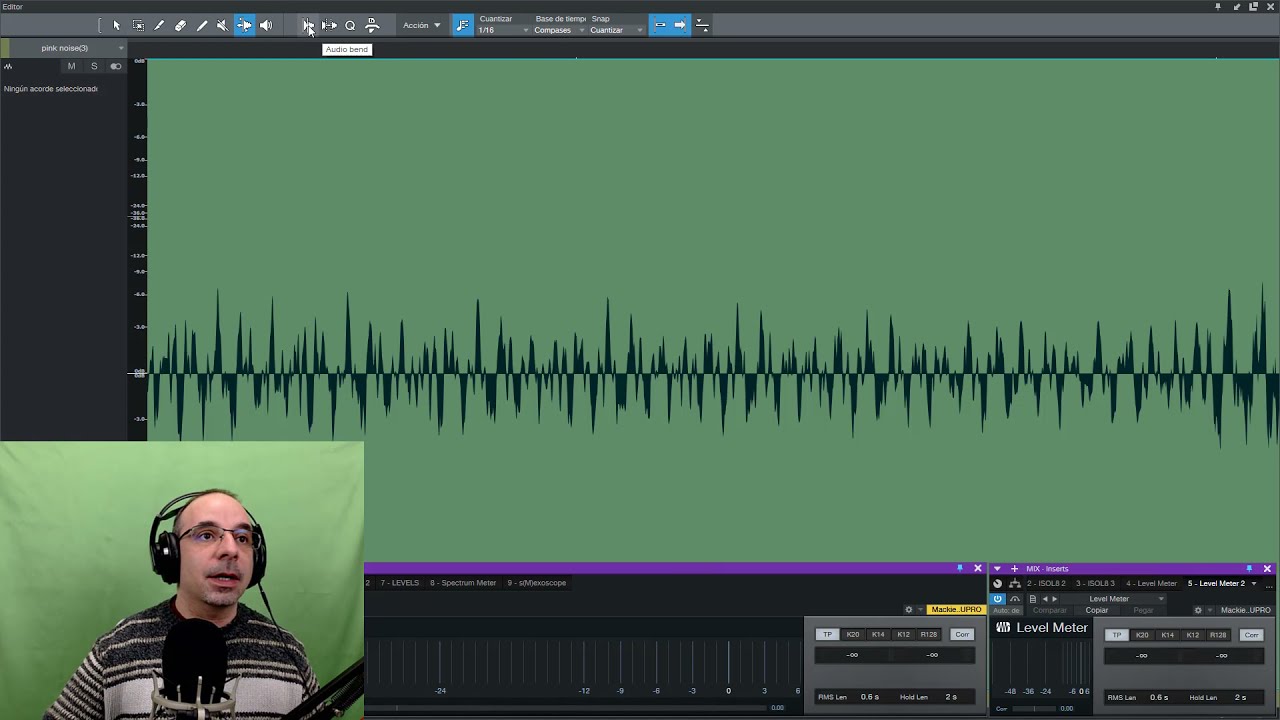Screen dimensions: 1280x720
Task: Select K20 mode in left Level Meter
Action: pos(852,635)
